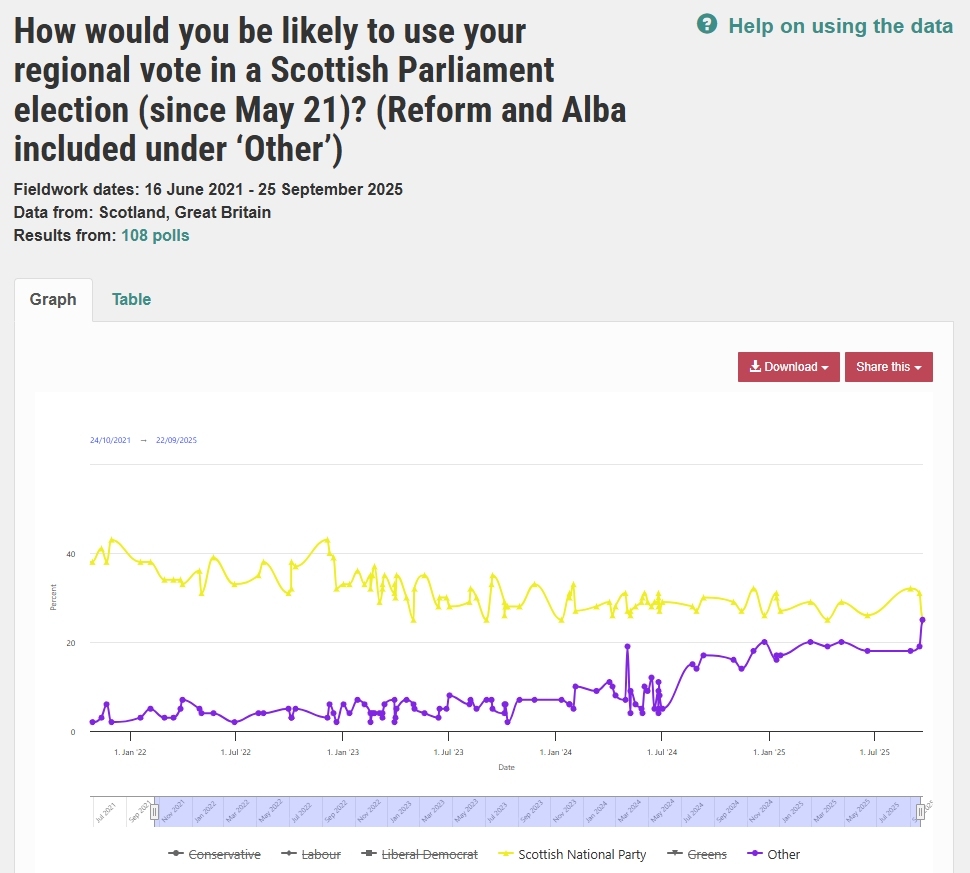Click the left handle of the date navigator
This screenshot has height=873, width=970.
[x=154, y=812]
